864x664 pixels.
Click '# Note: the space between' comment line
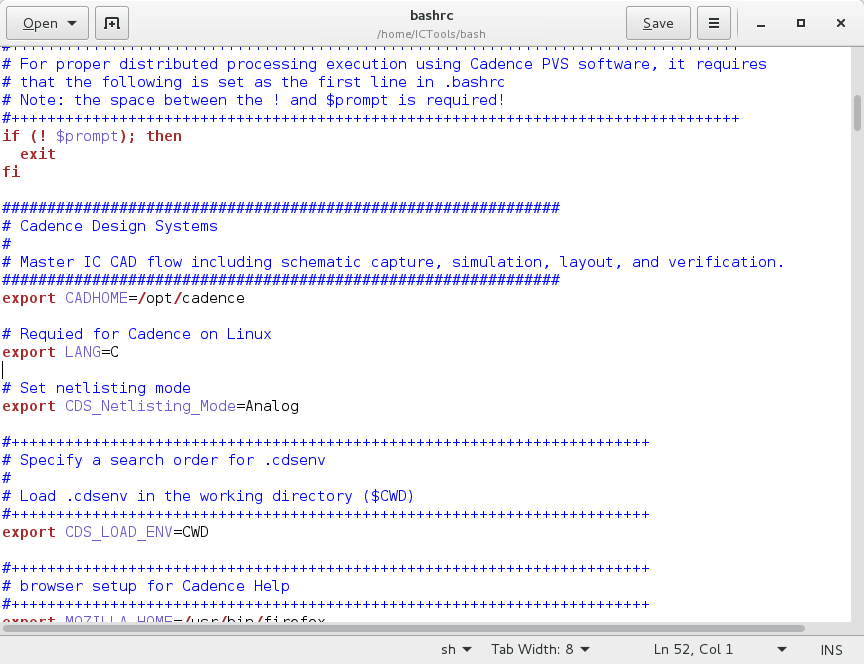click(253, 100)
